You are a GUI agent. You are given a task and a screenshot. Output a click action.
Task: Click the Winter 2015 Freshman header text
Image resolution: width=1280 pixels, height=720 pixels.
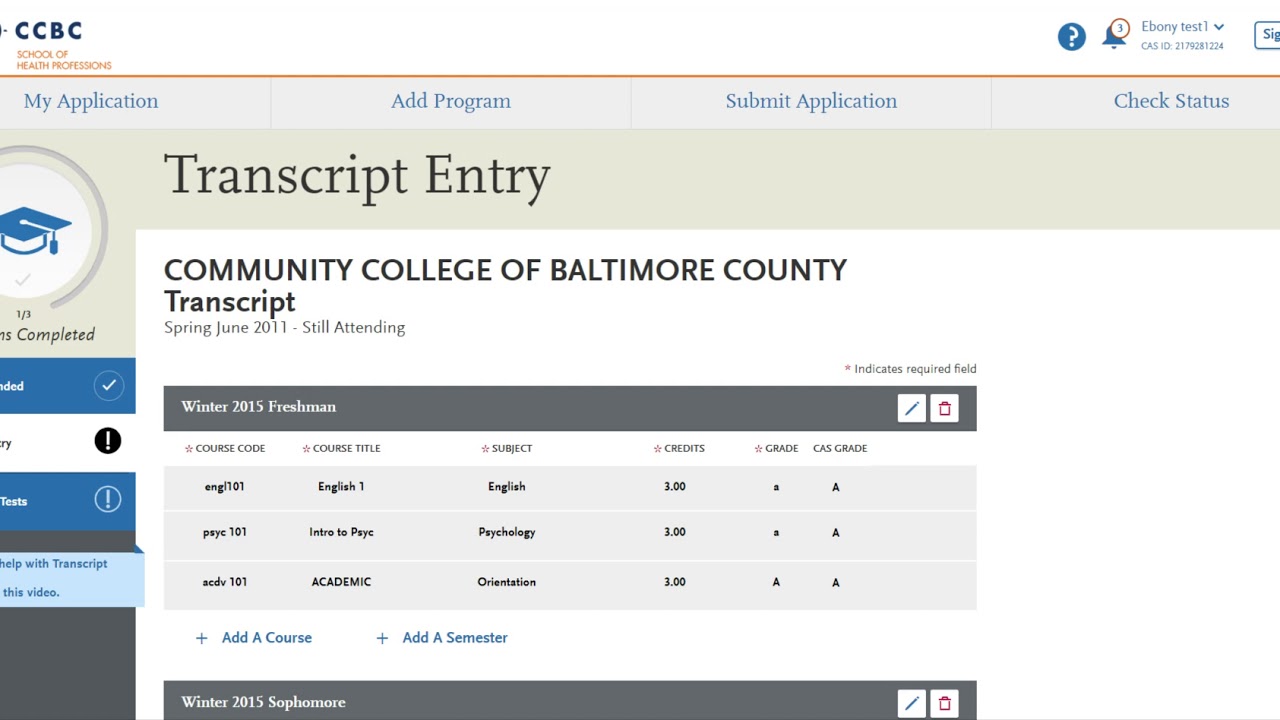pyautogui.click(x=258, y=407)
